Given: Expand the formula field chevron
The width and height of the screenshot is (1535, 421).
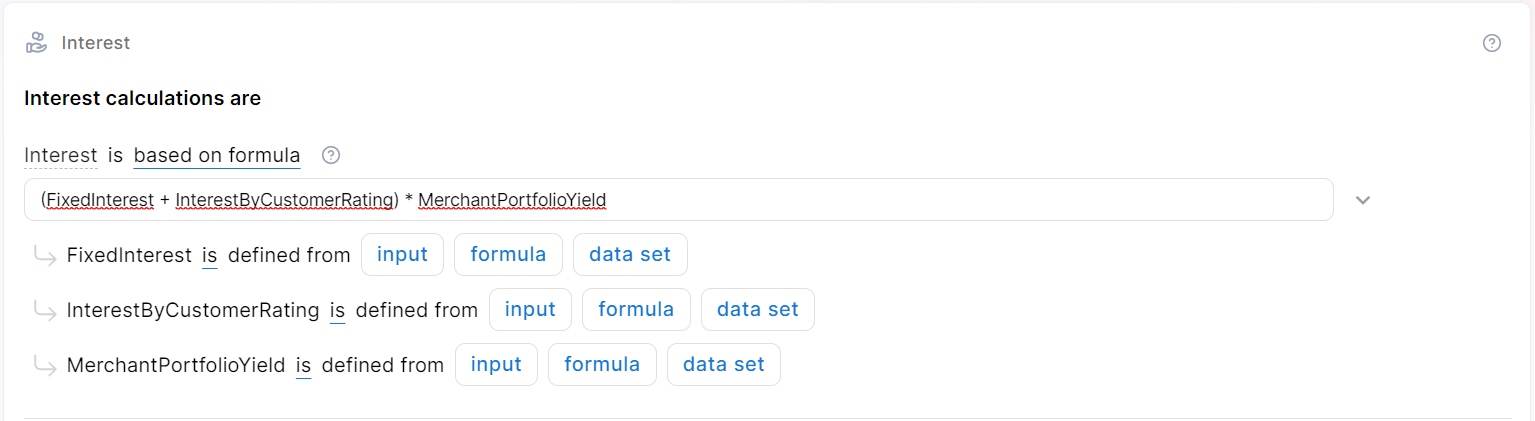Looking at the screenshot, I should pos(1362,200).
